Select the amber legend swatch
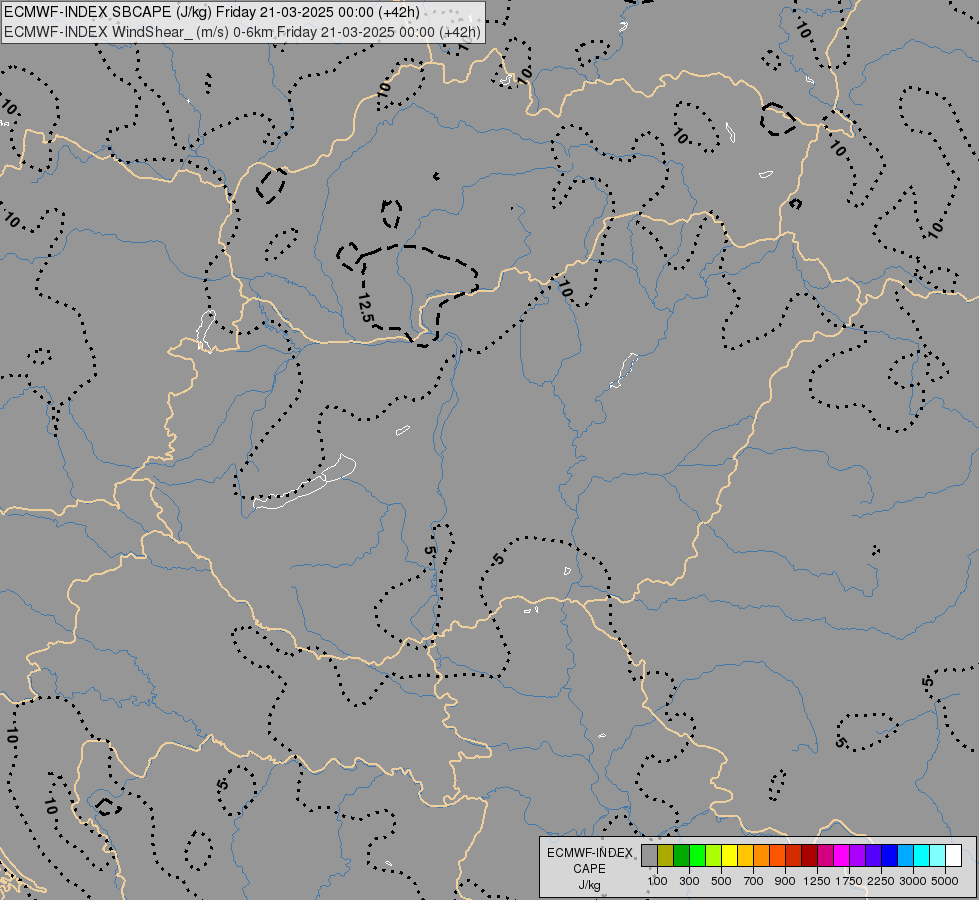Image resolution: width=979 pixels, height=900 pixels. [x=745, y=856]
